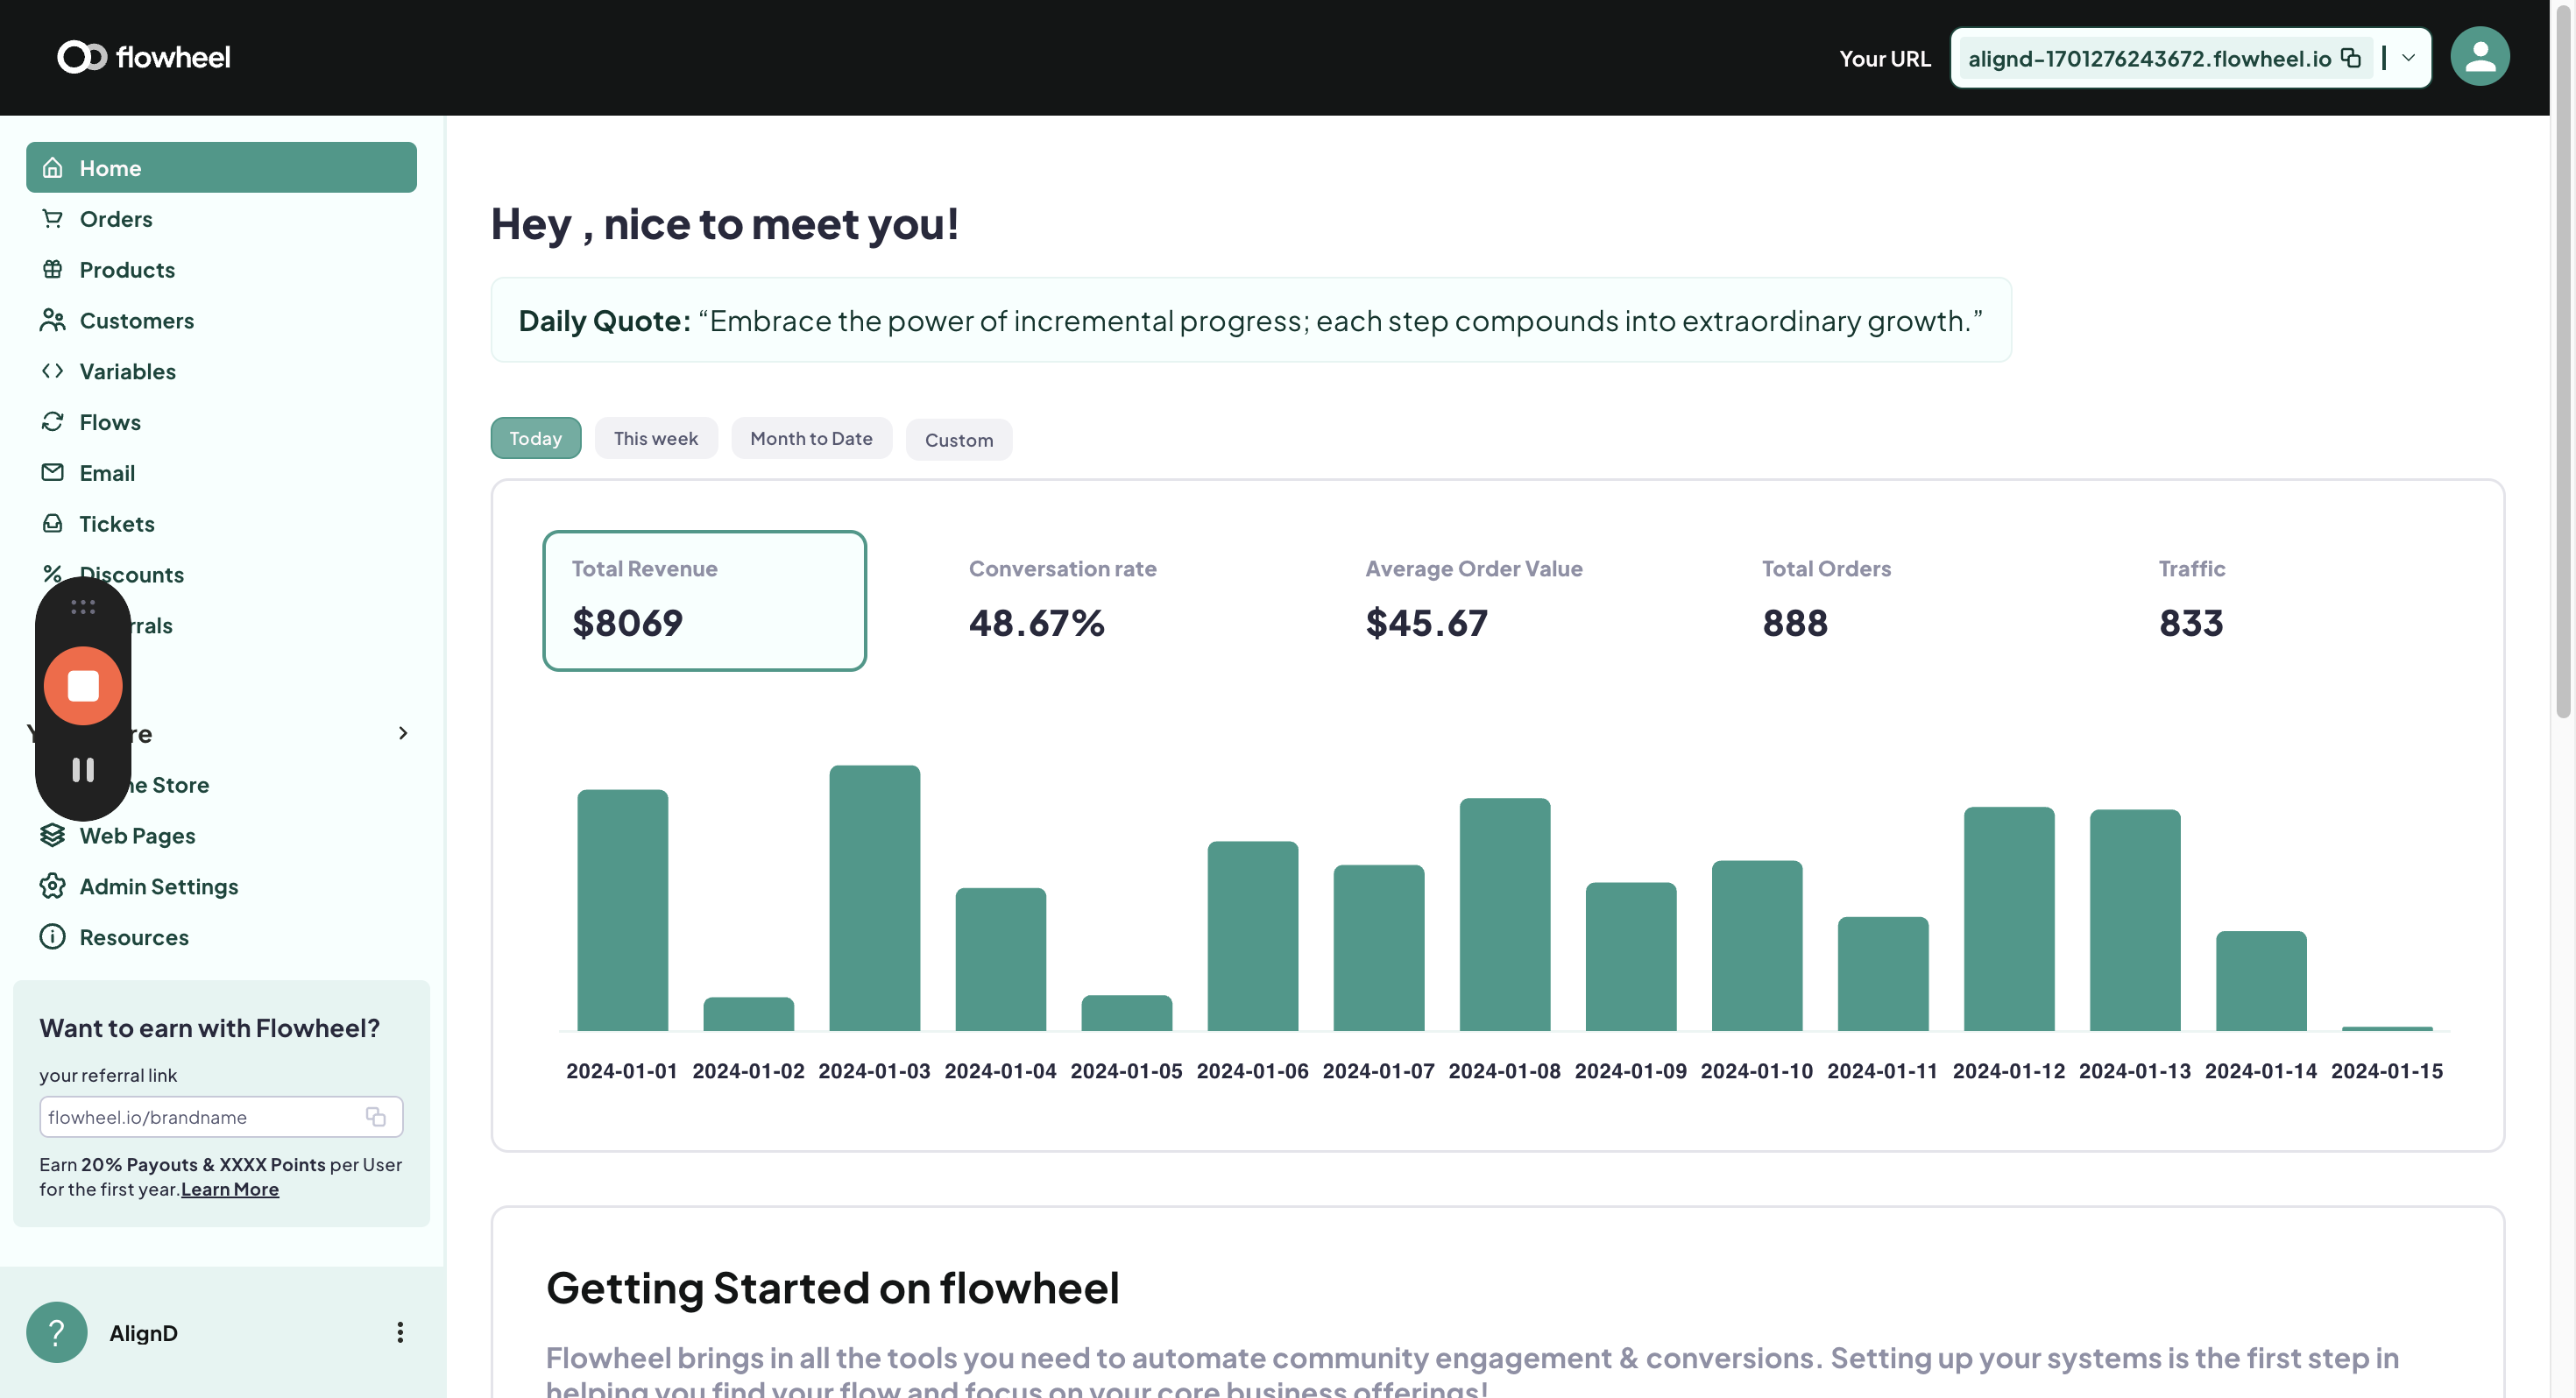The width and height of the screenshot is (2576, 1398).
Task: Stop the screen recording
Action: pyautogui.click(x=83, y=686)
